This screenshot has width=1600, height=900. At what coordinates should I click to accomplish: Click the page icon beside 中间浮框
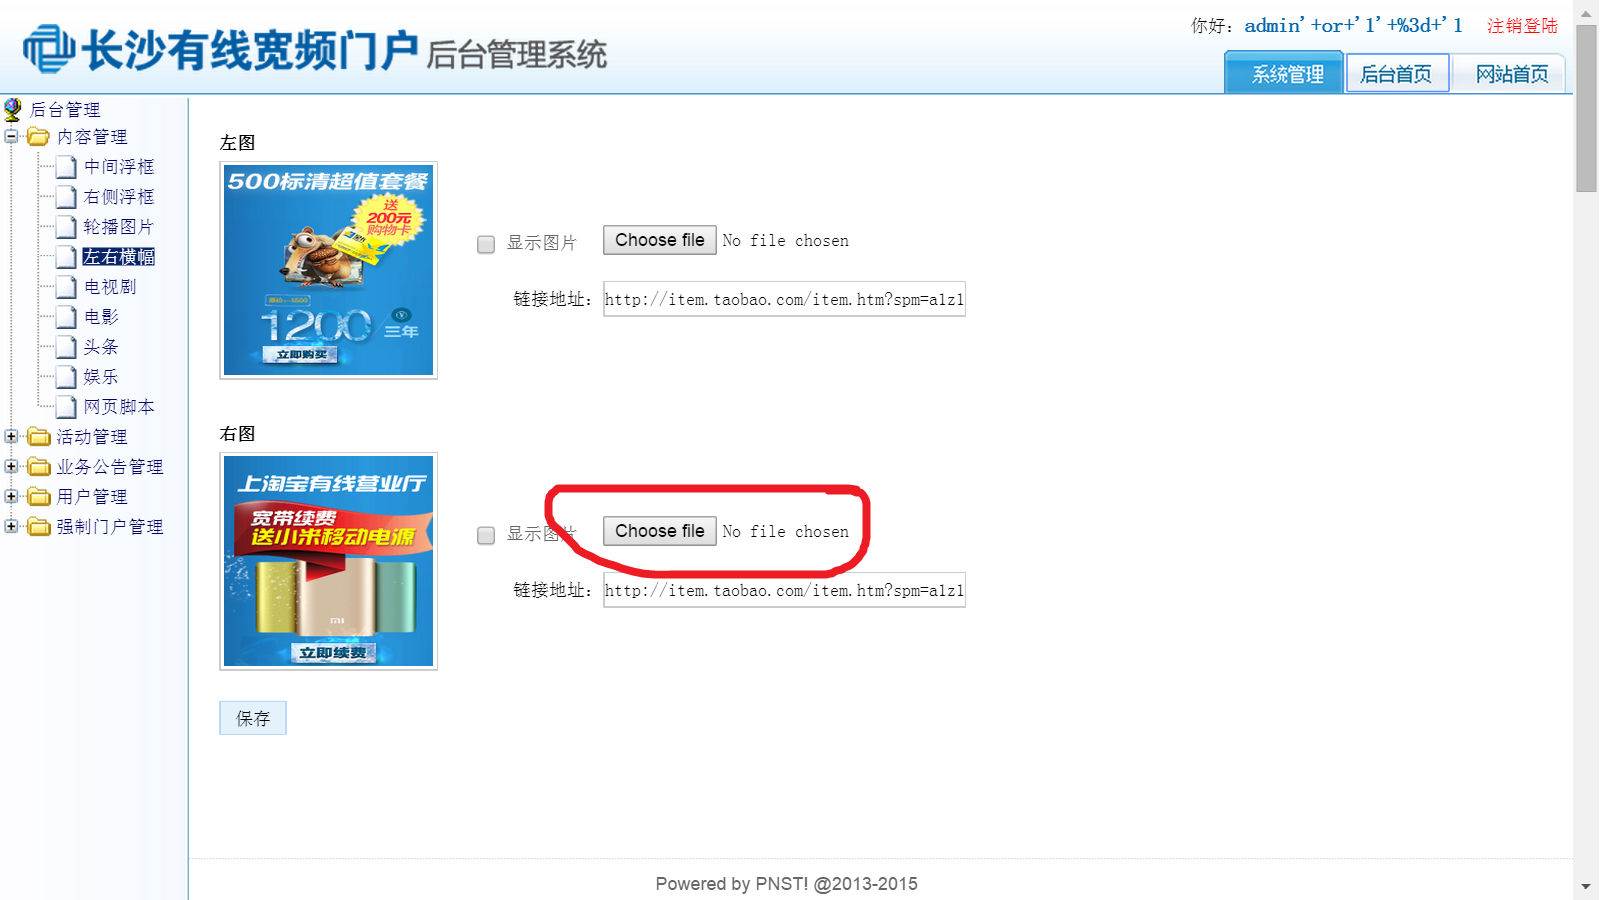click(x=66, y=167)
